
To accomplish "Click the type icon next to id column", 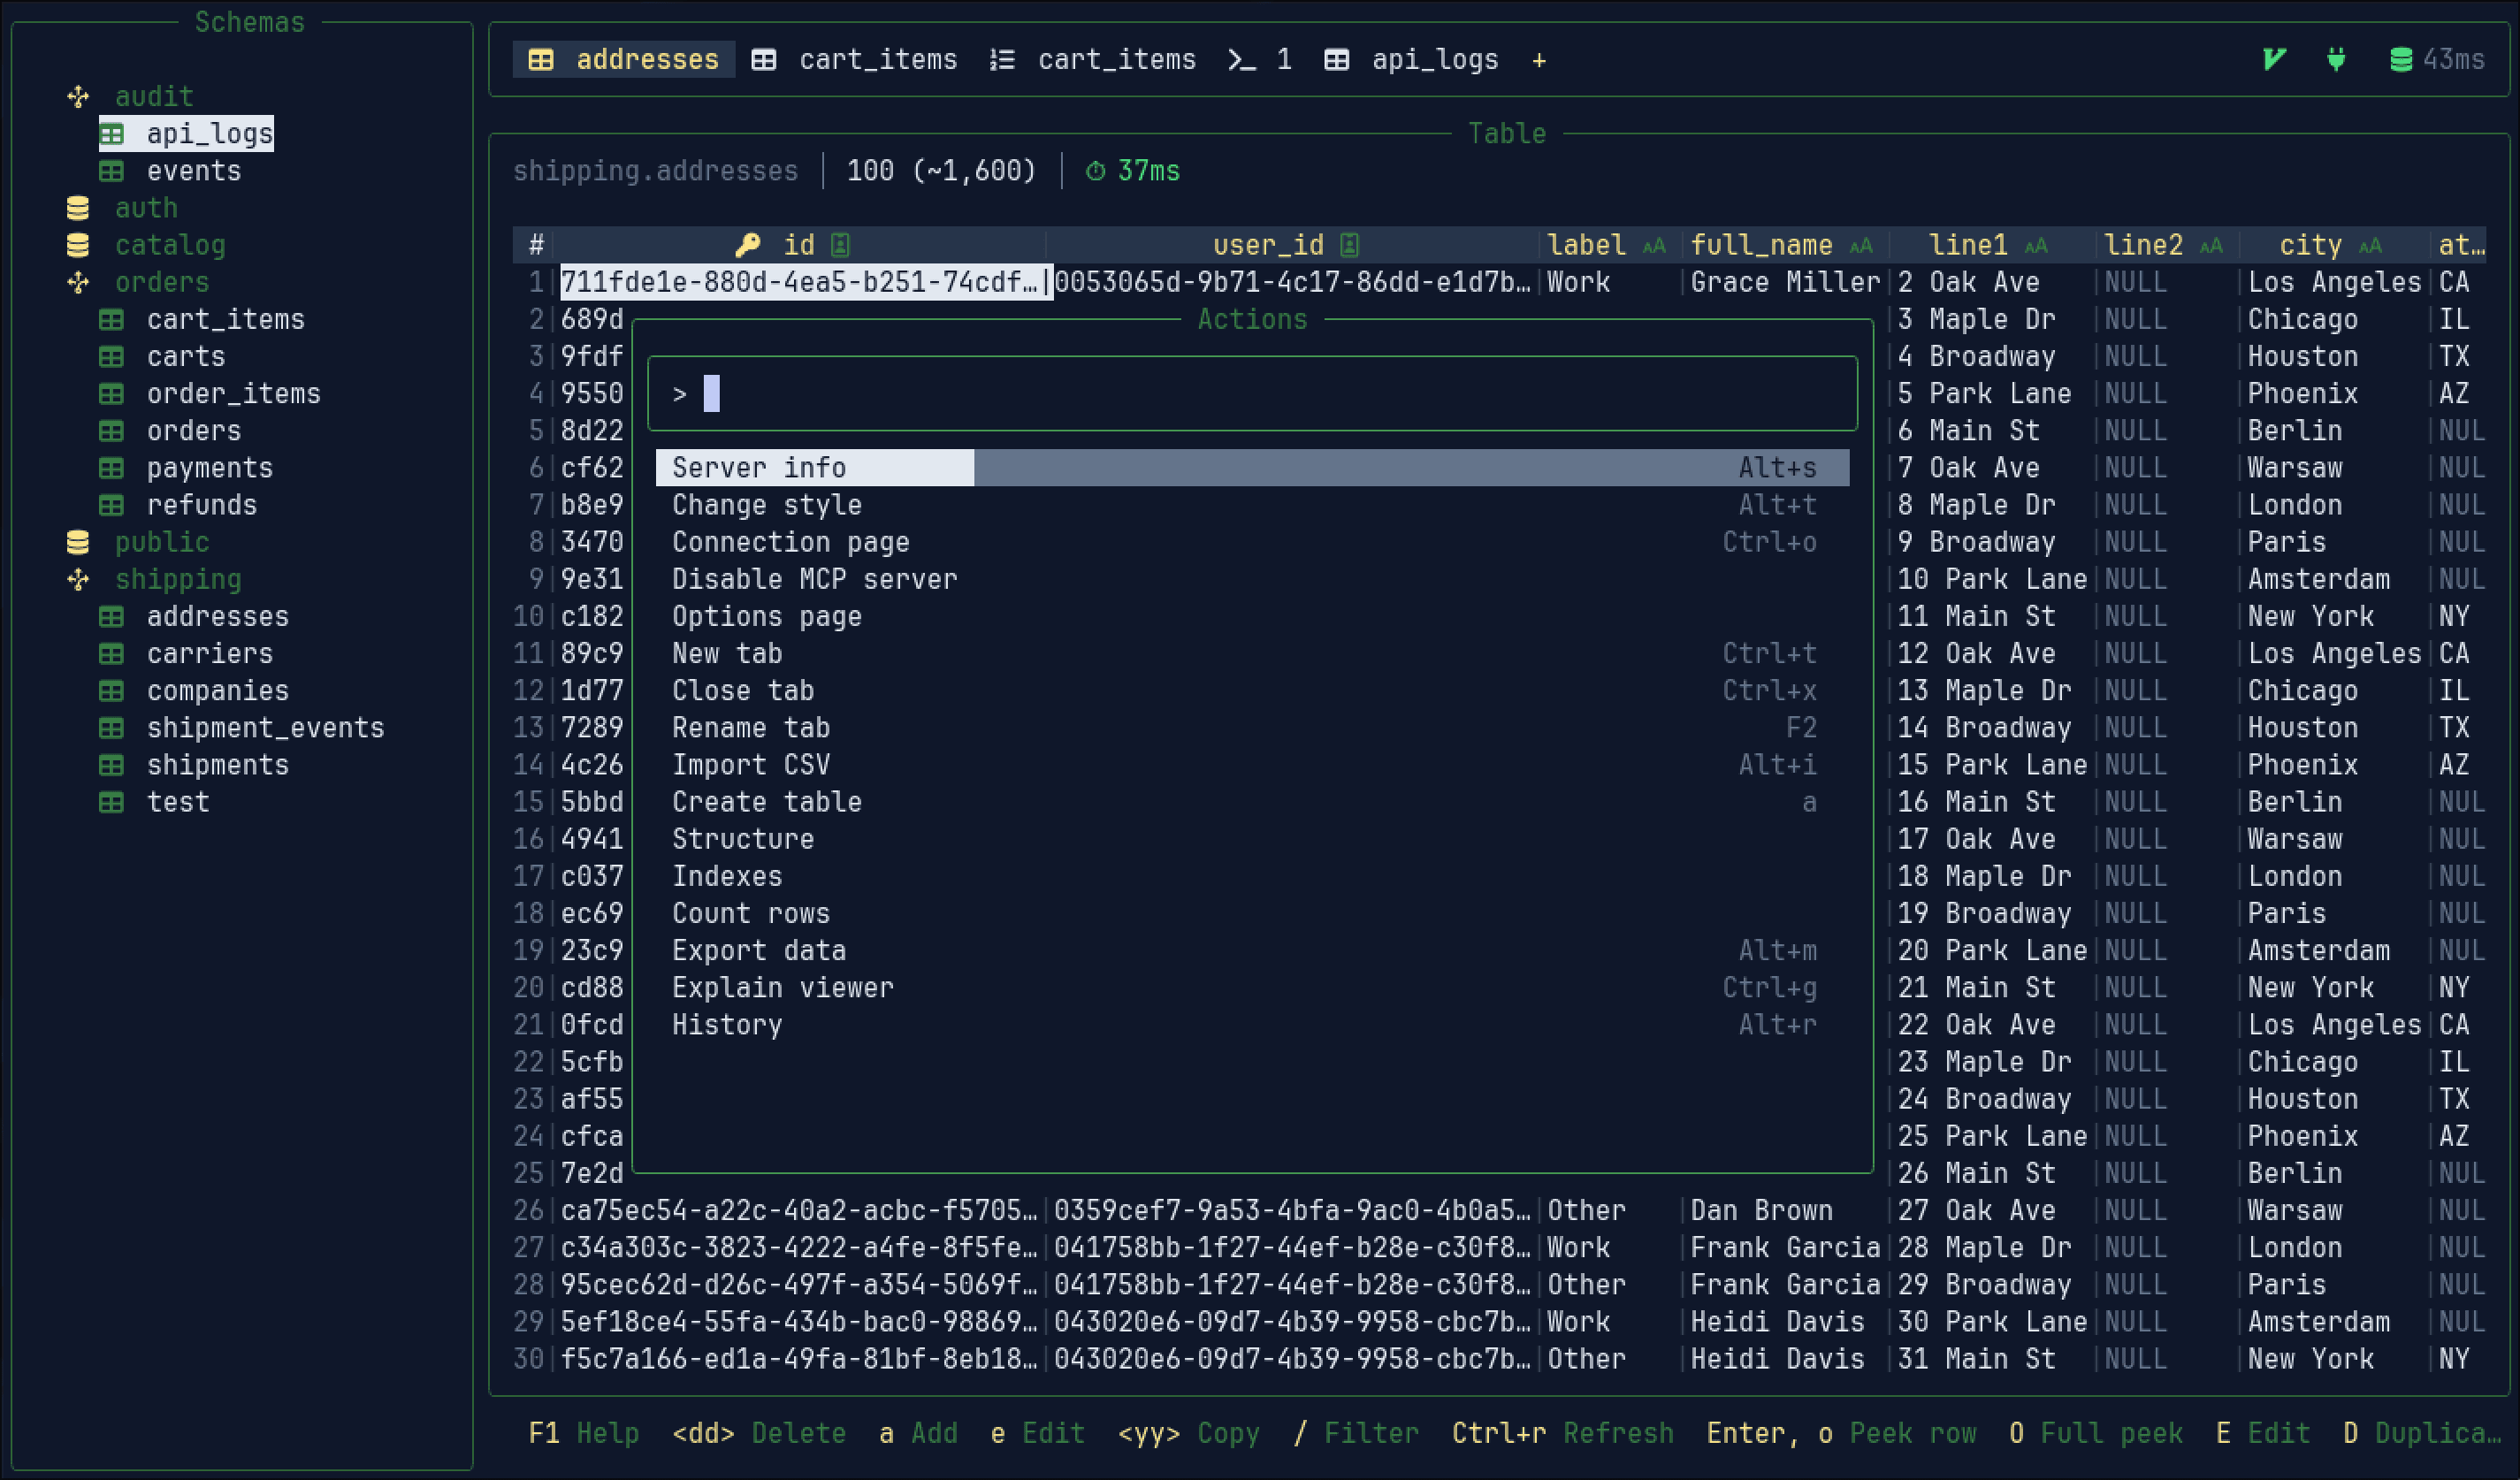I will [x=840, y=245].
